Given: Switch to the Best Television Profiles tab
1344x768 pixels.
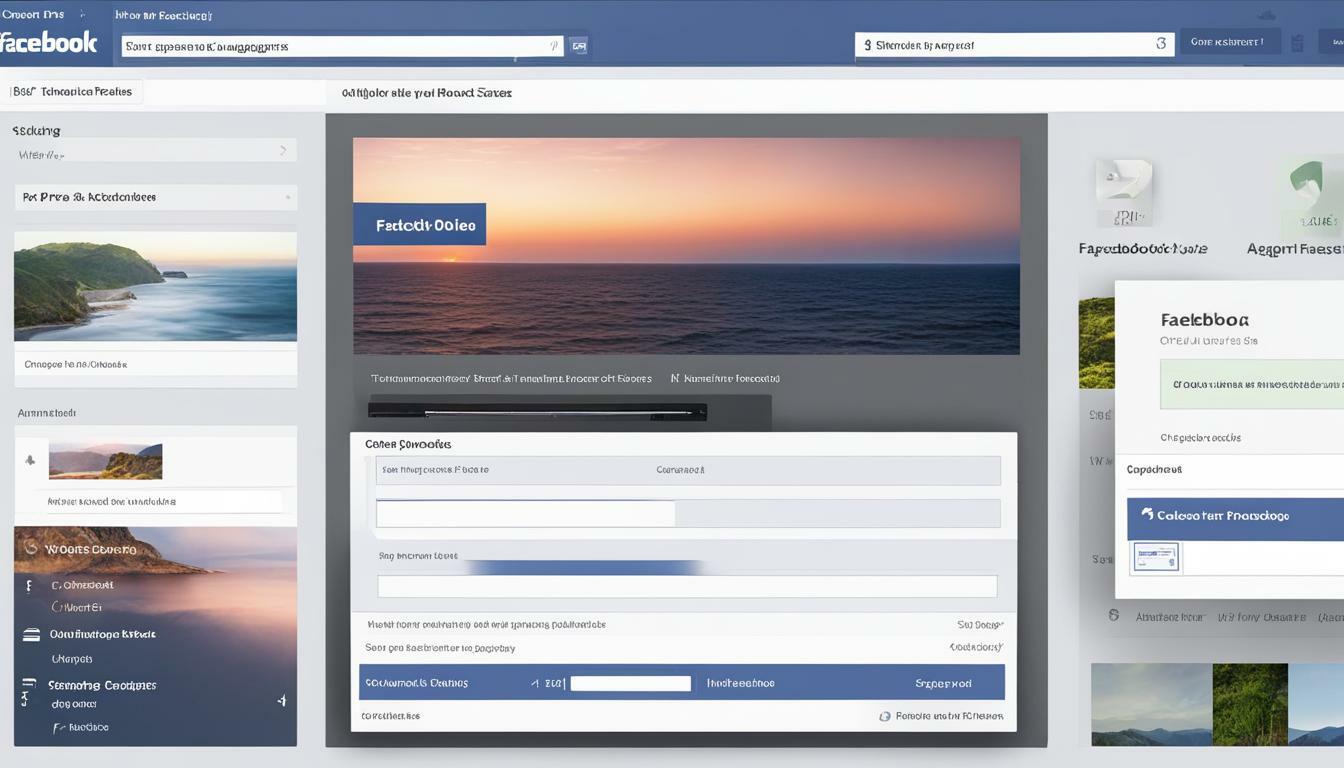Looking at the screenshot, I should click(x=73, y=91).
